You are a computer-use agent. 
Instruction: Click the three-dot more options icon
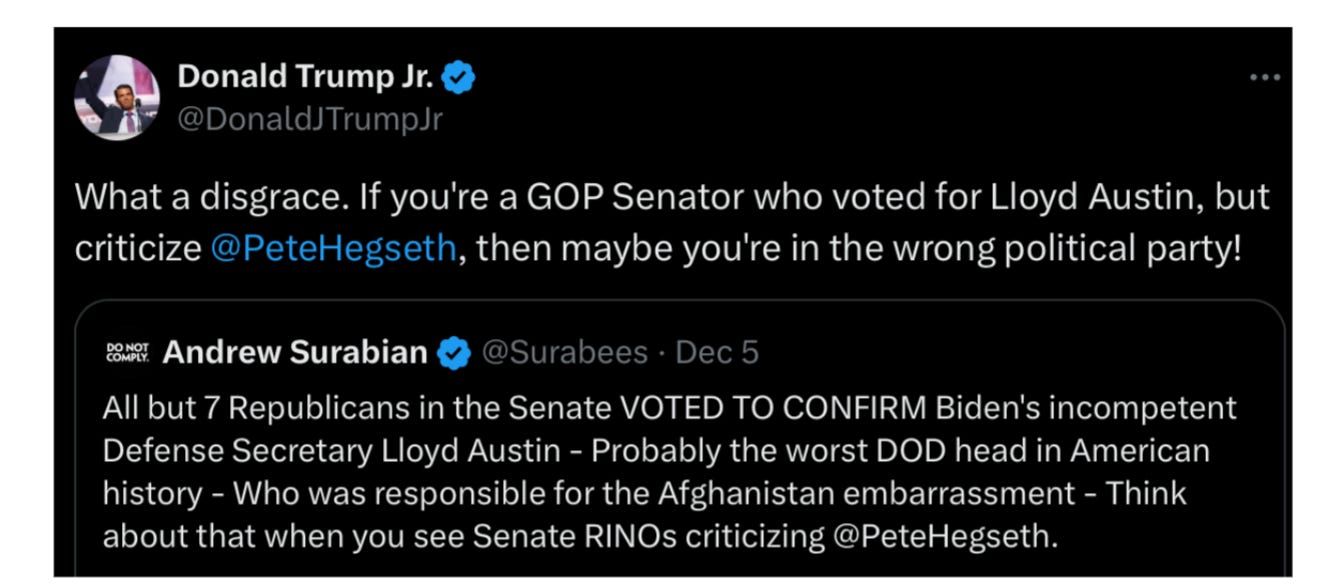1264,78
